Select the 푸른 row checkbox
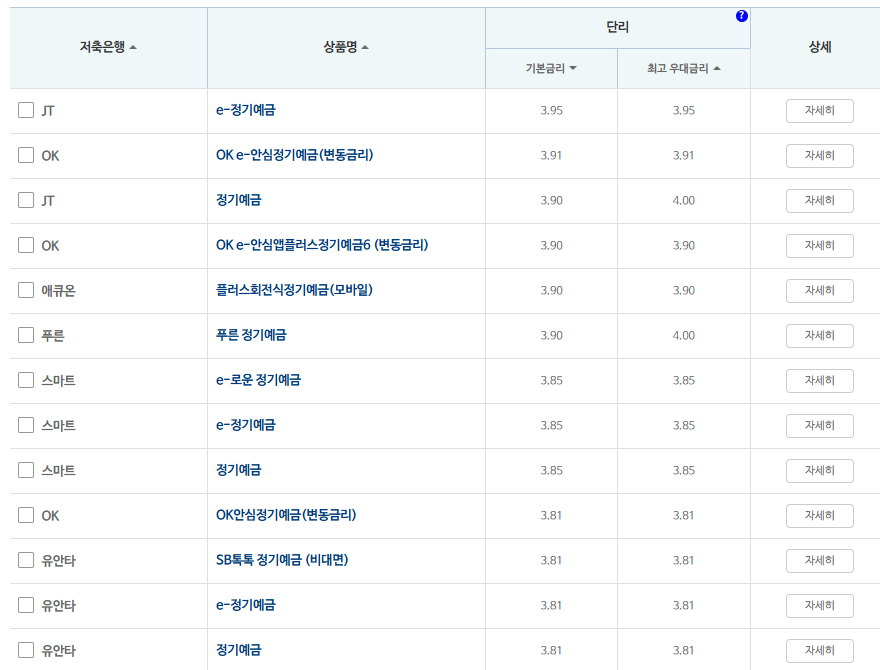This screenshot has height=670, width=880. coord(26,335)
